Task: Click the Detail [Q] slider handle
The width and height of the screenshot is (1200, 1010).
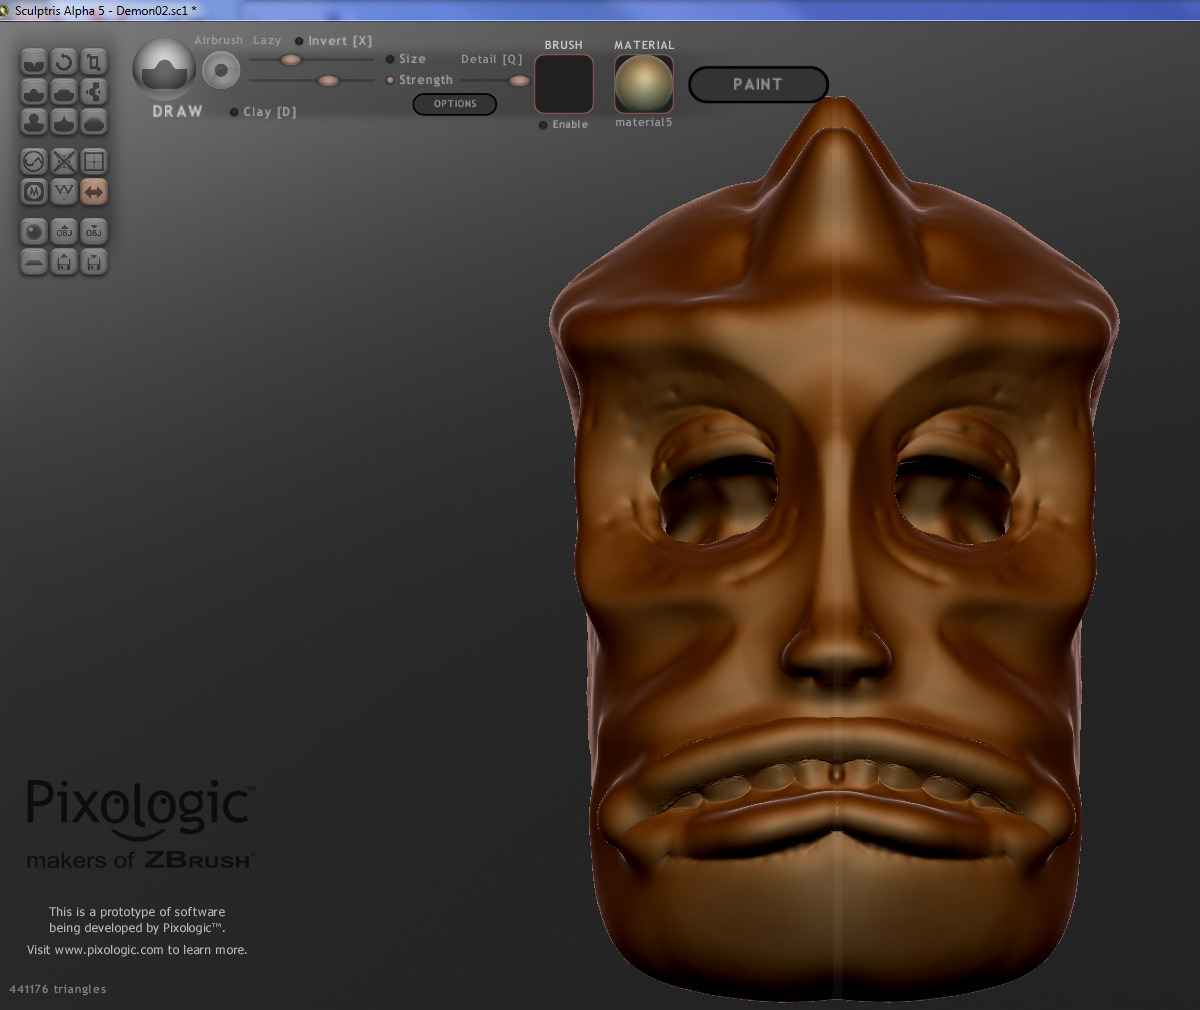Action: (519, 81)
